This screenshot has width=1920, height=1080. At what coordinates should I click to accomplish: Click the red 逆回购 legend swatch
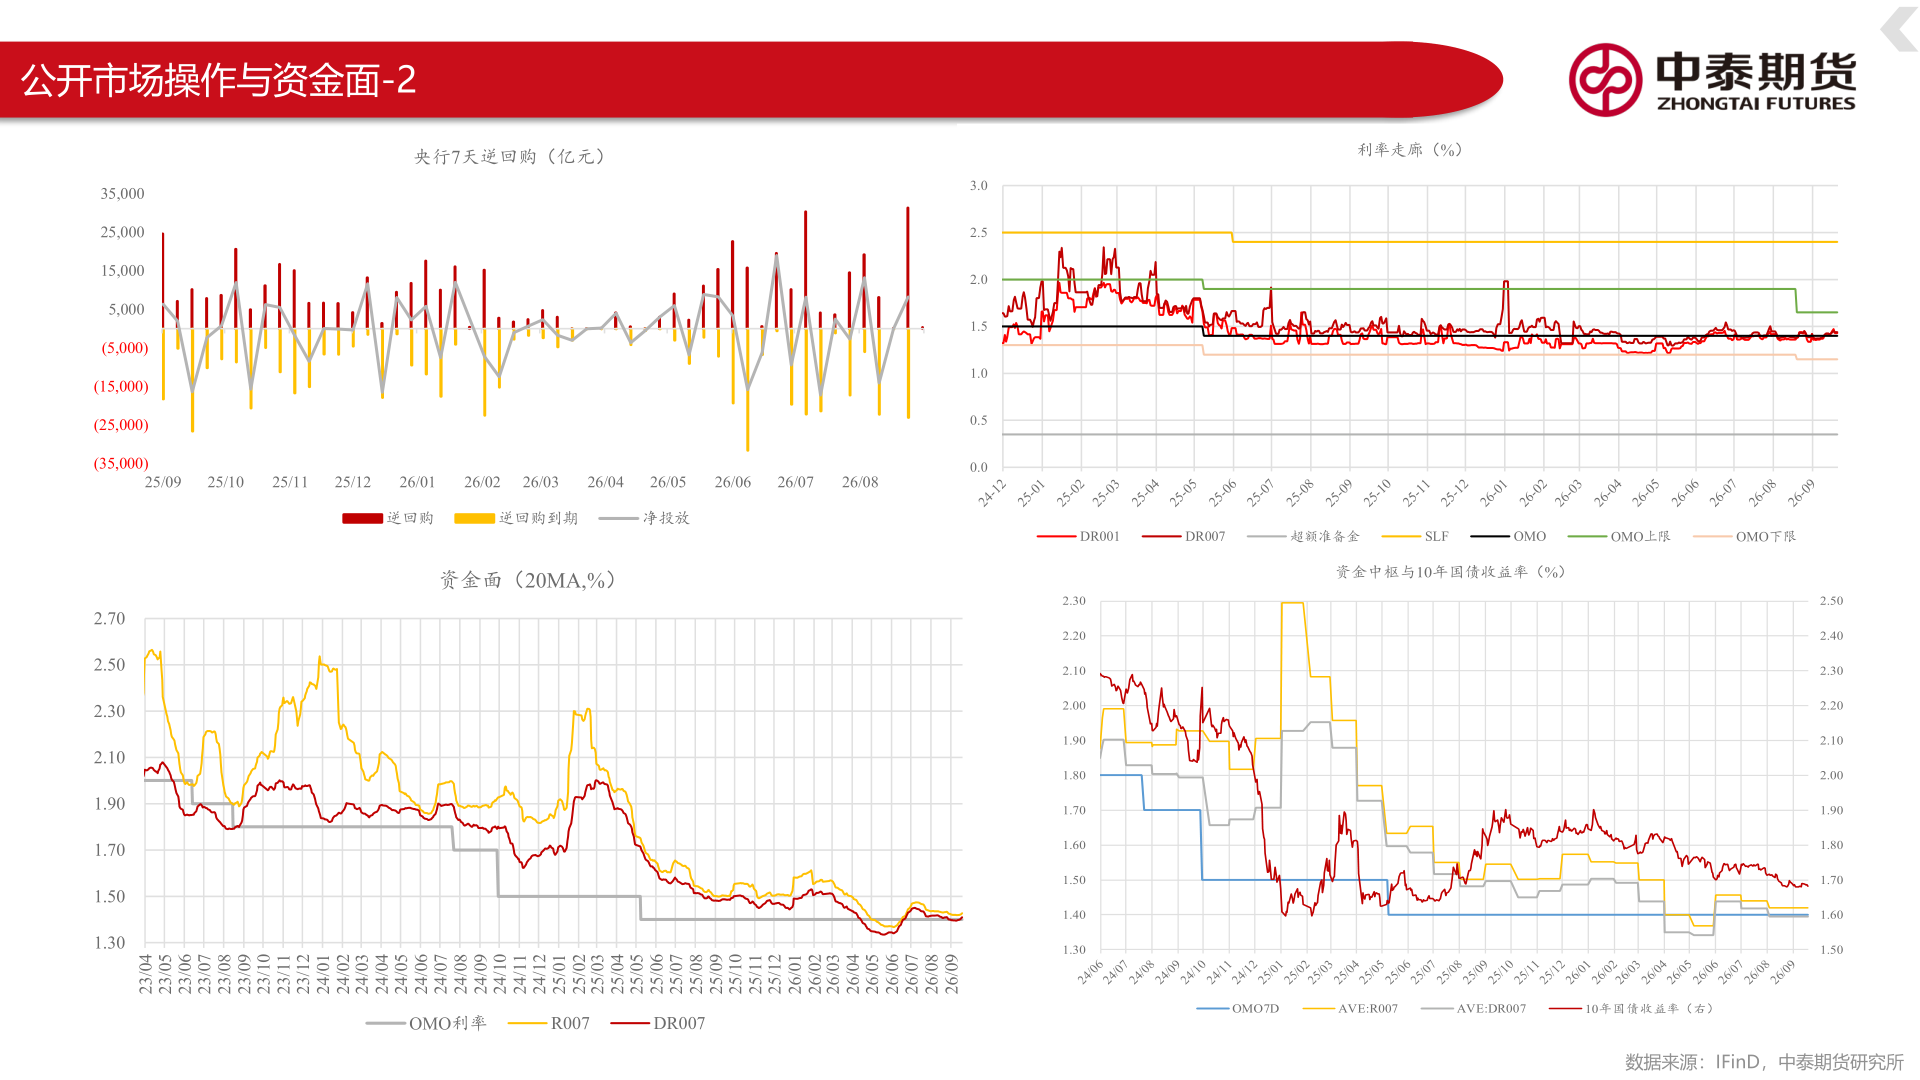(x=362, y=518)
